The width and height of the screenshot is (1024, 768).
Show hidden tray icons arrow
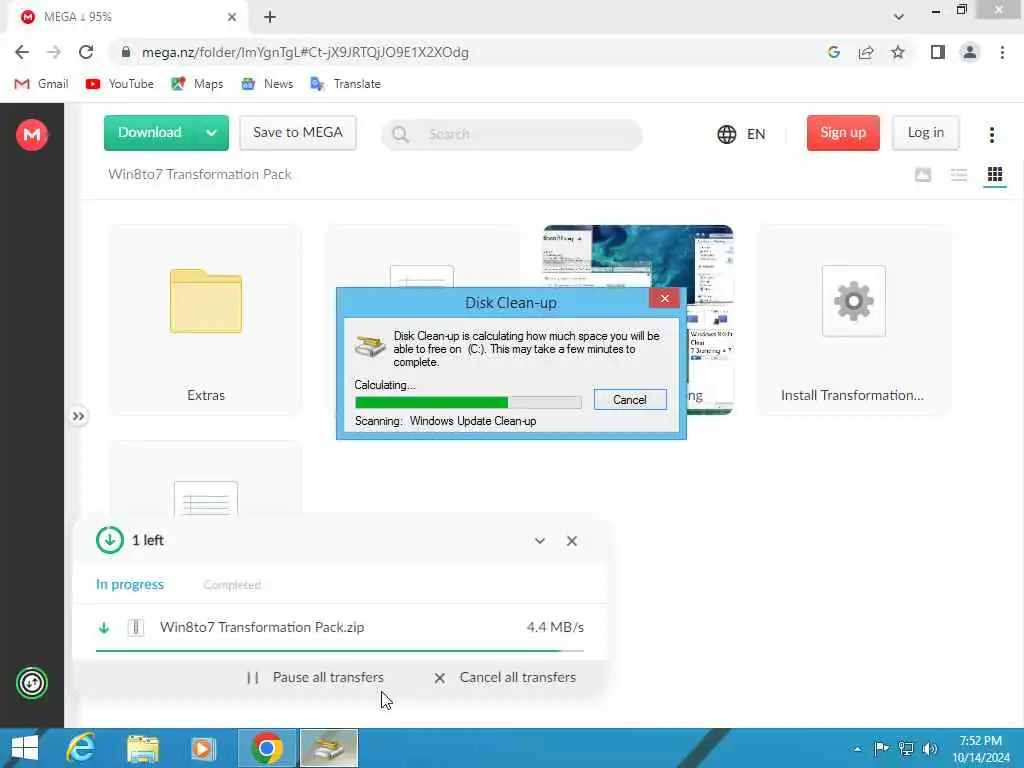[x=857, y=749]
